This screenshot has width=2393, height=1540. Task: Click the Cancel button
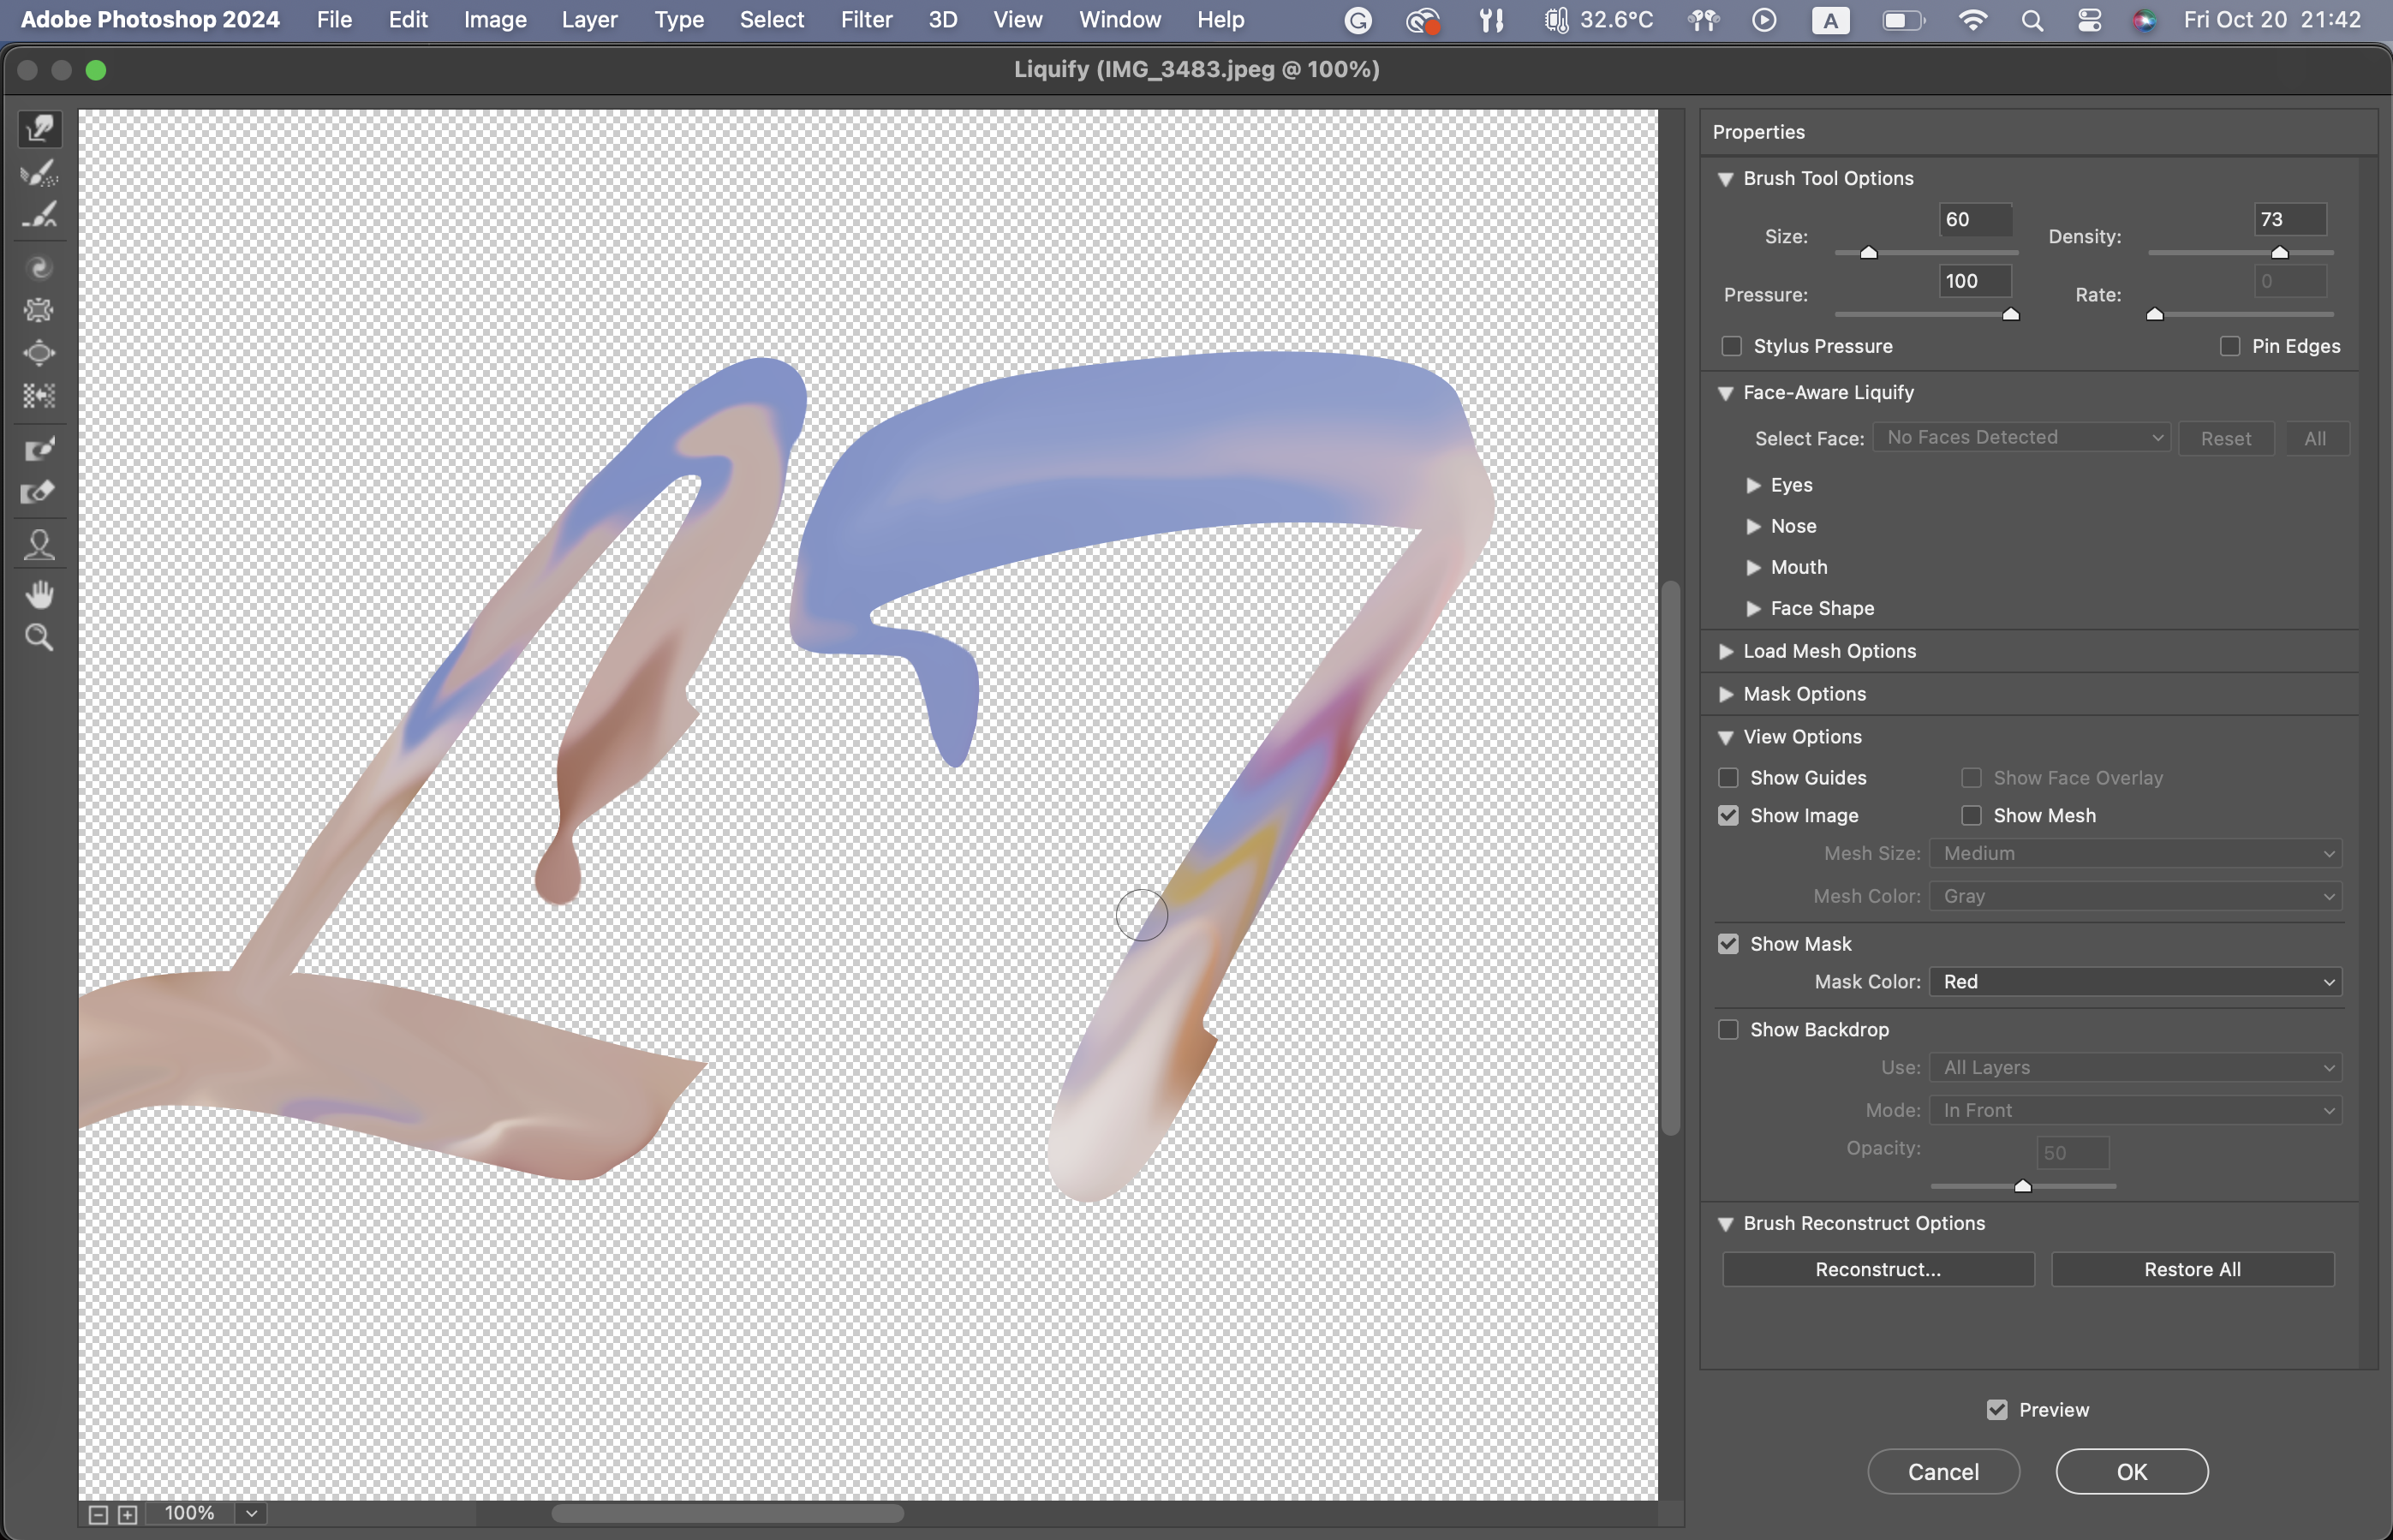tap(1943, 1472)
